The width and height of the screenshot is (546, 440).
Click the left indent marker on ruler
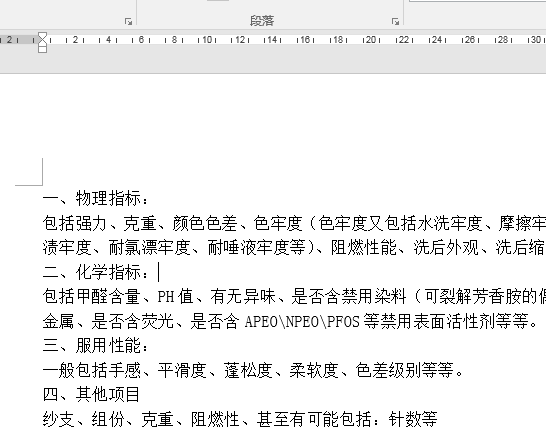click(x=42, y=49)
